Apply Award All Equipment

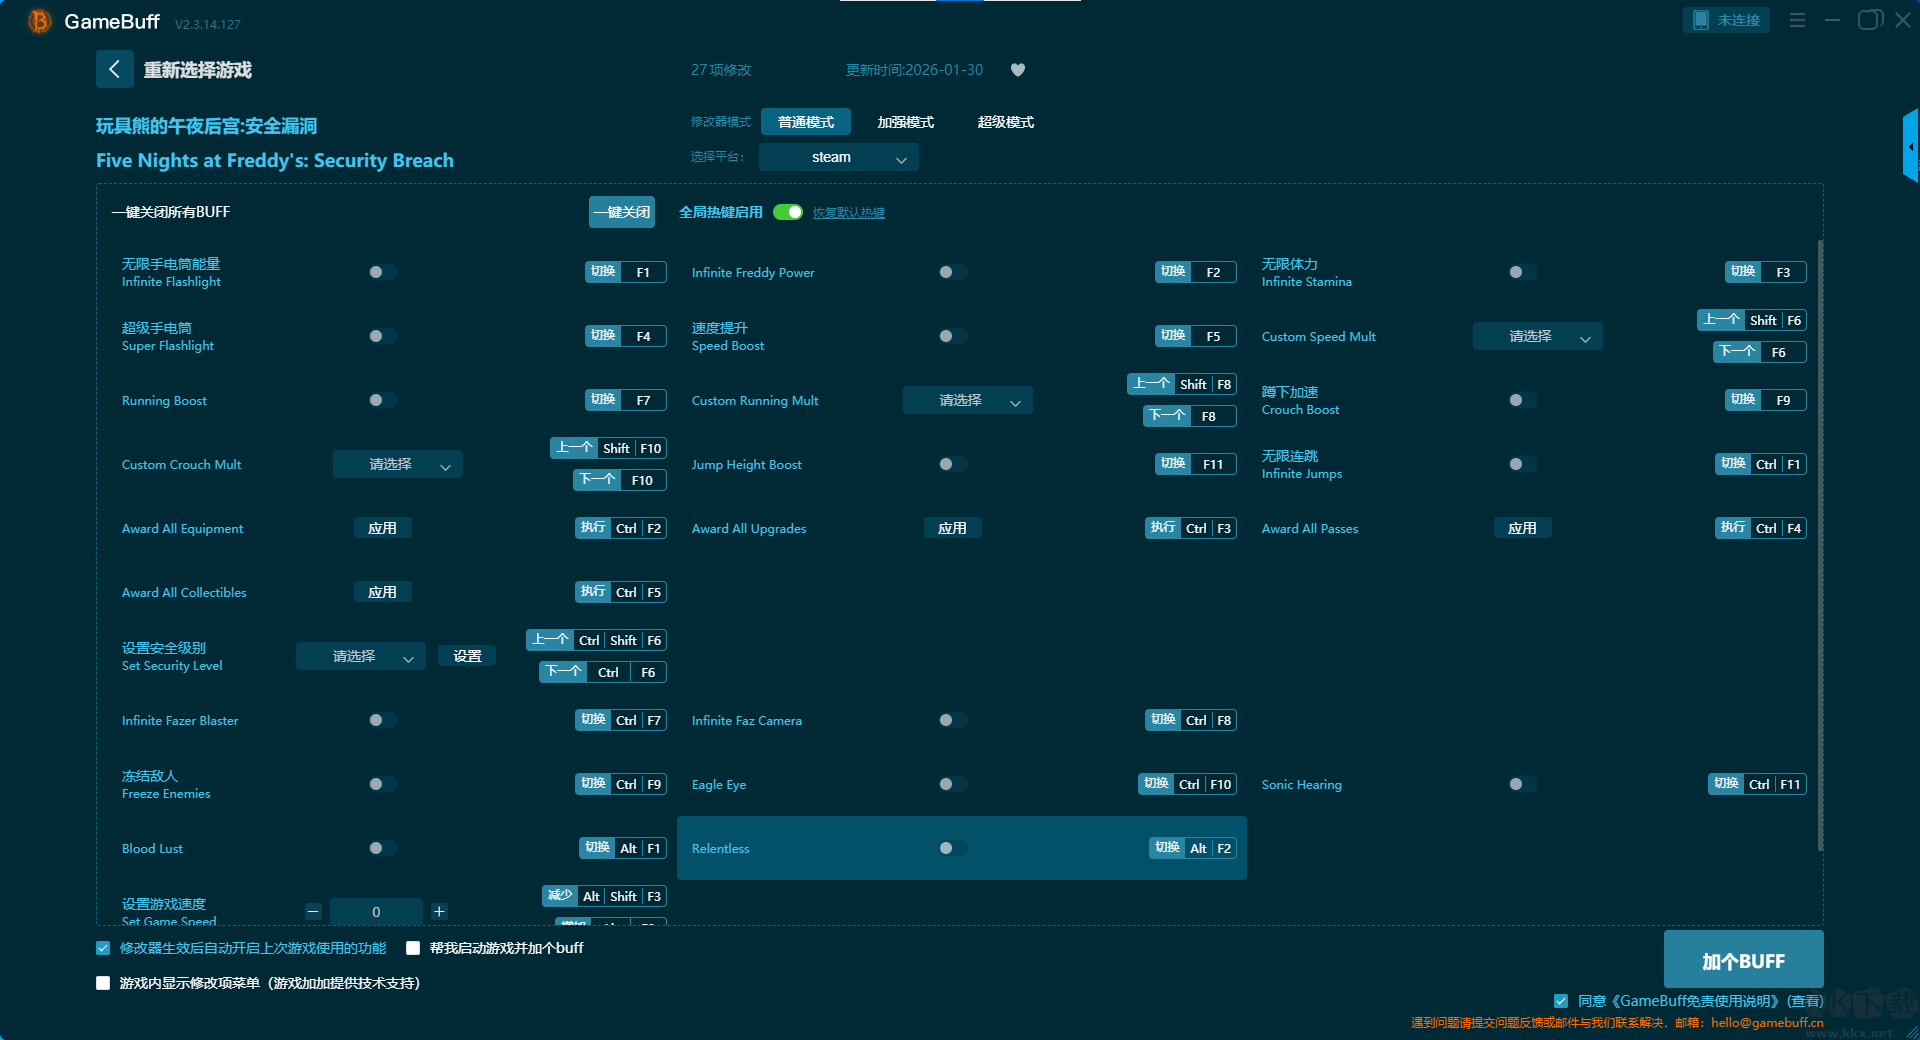(383, 528)
